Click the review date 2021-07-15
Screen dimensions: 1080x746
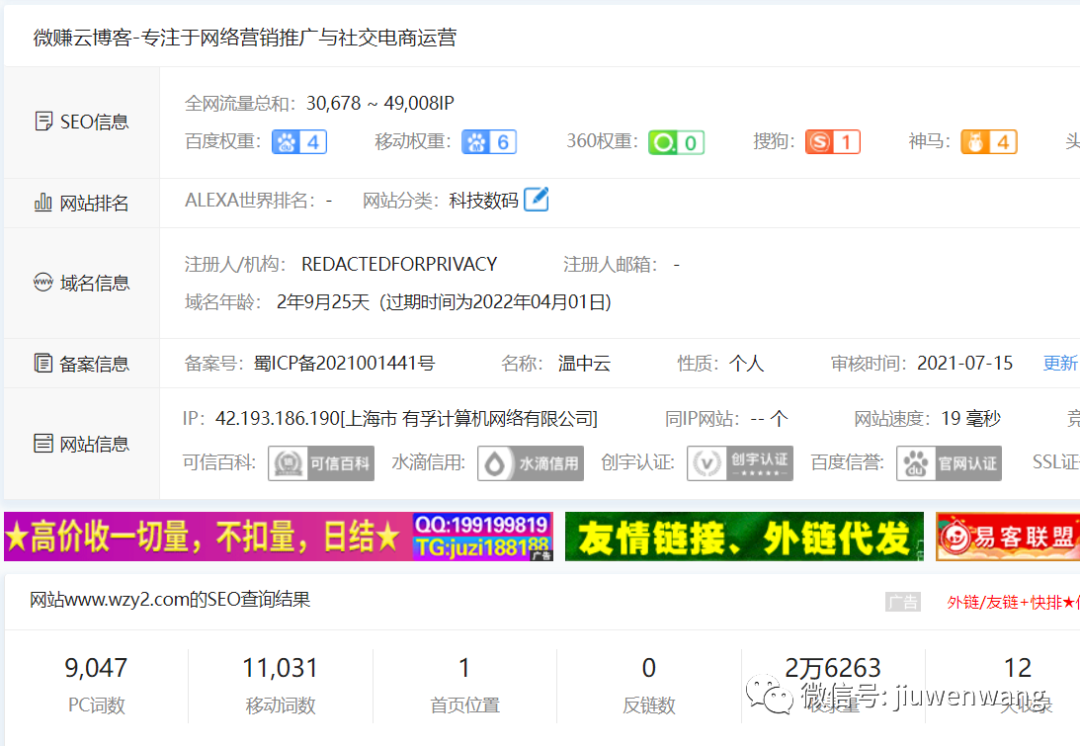click(965, 363)
